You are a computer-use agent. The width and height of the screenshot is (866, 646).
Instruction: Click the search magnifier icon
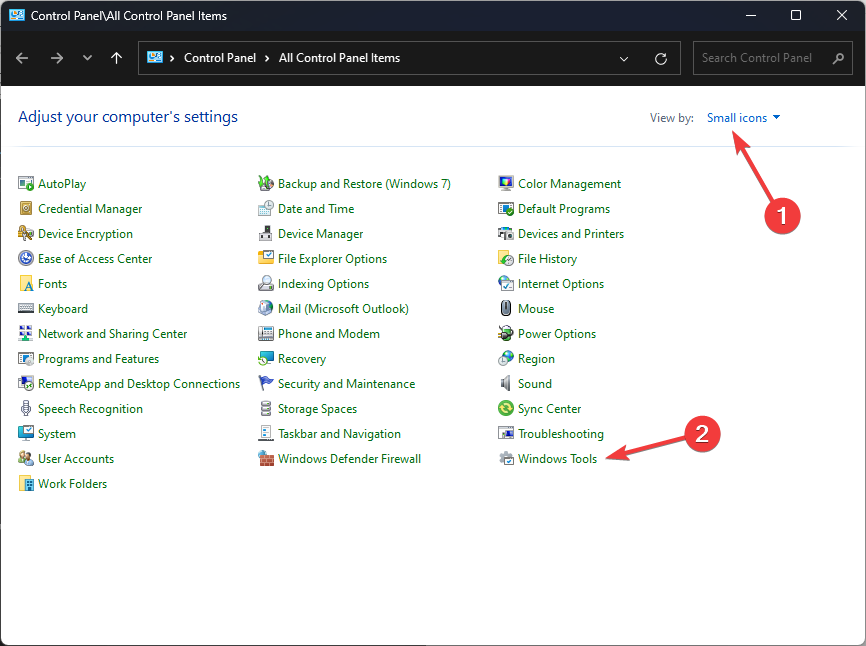pyautogui.click(x=838, y=58)
